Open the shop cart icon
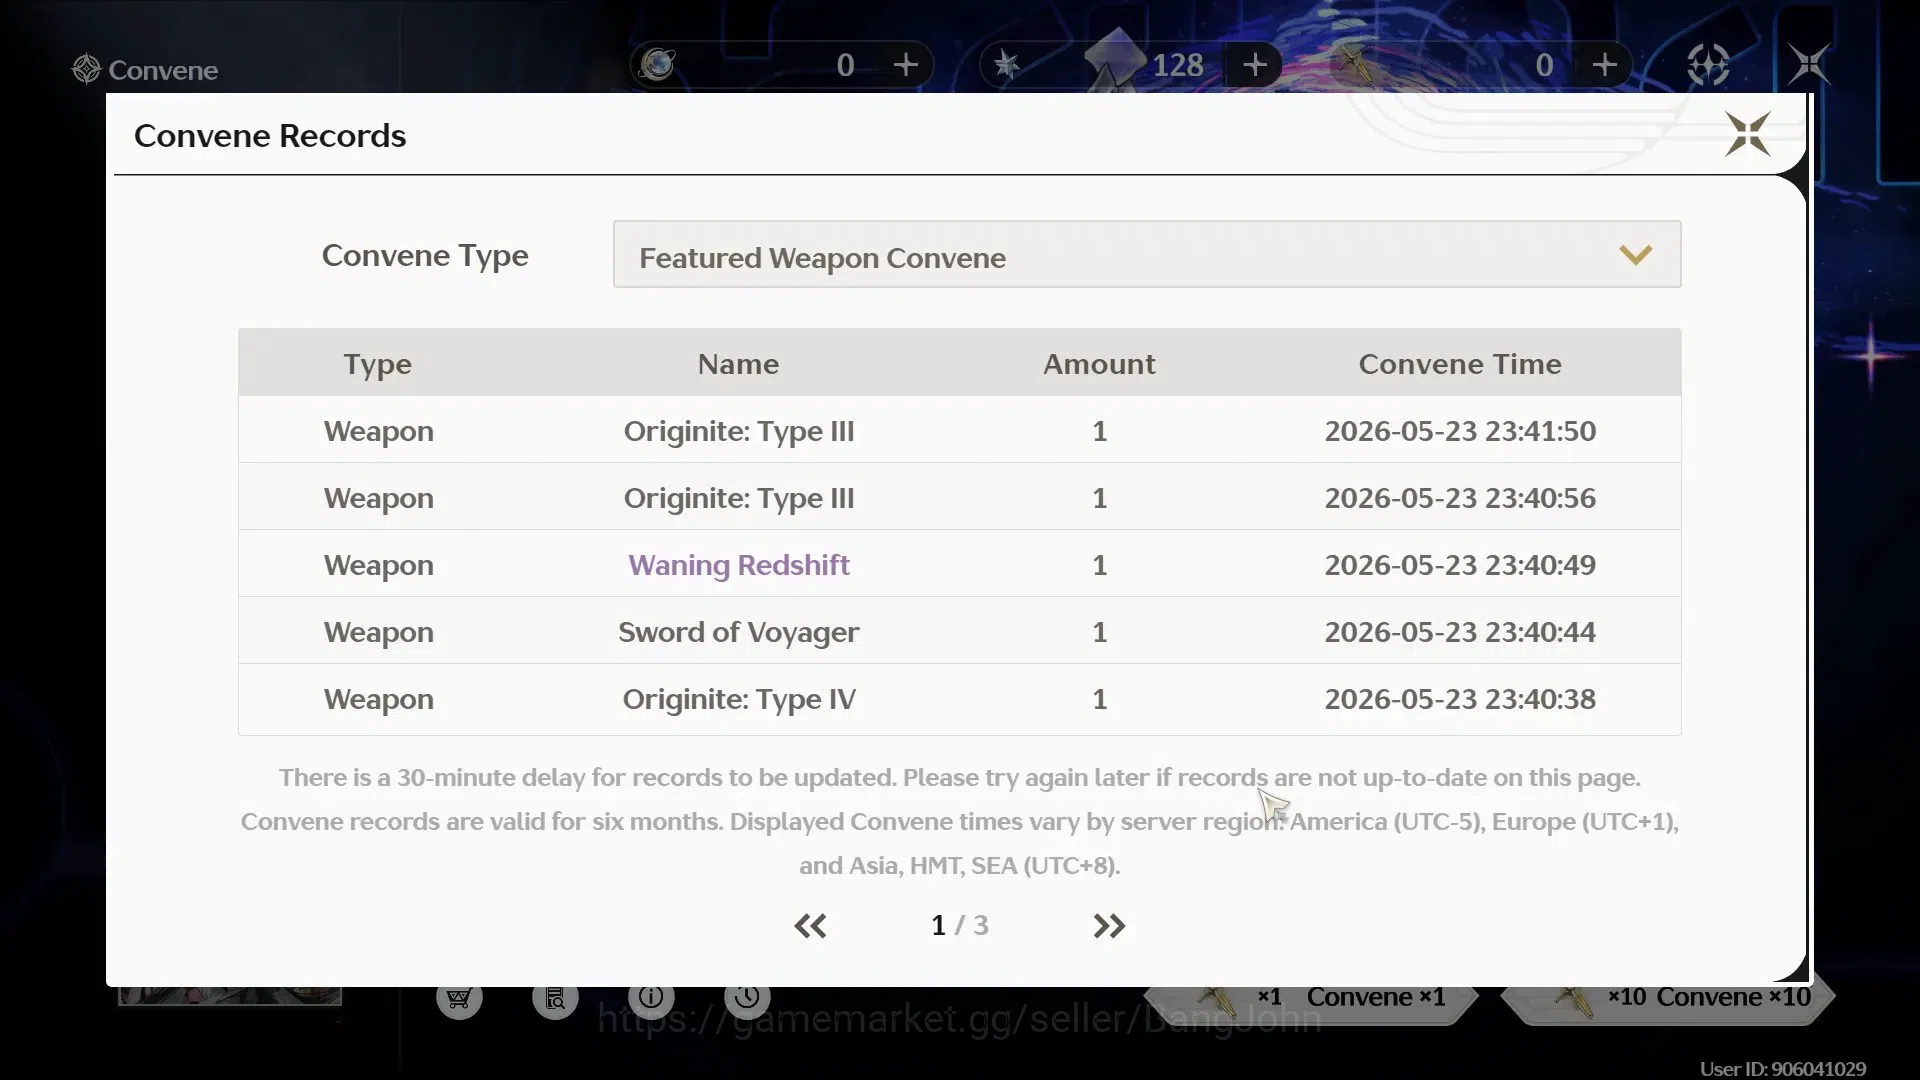Screen dimensions: 1920x1080 (459, 998)
